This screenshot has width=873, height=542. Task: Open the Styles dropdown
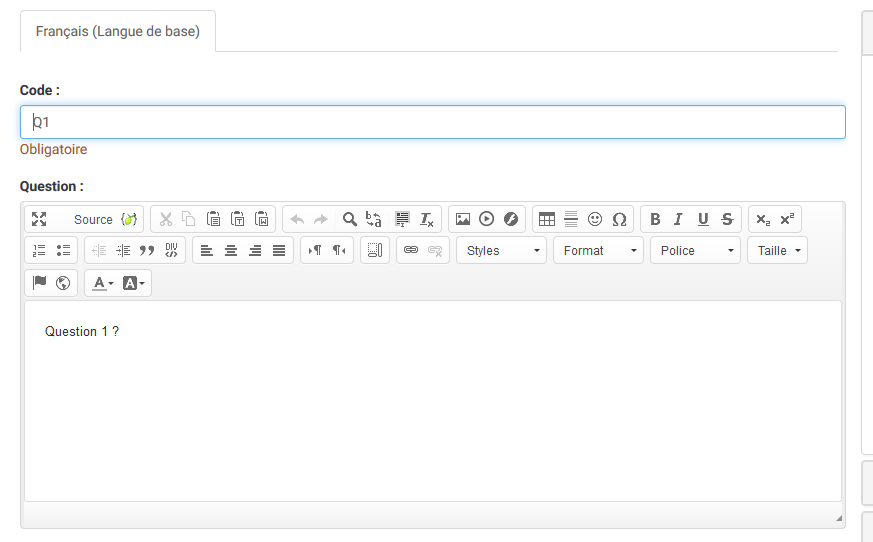[x=501, y=250]
